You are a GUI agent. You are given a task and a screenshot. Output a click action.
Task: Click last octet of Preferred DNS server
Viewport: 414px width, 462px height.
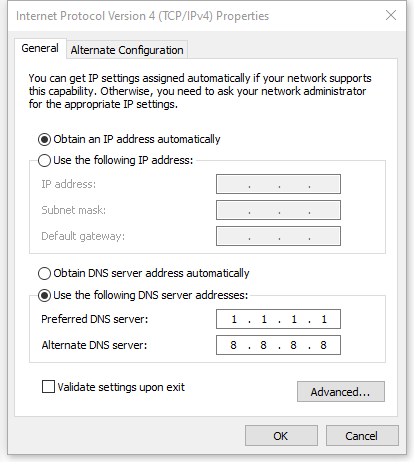(324, 319)
